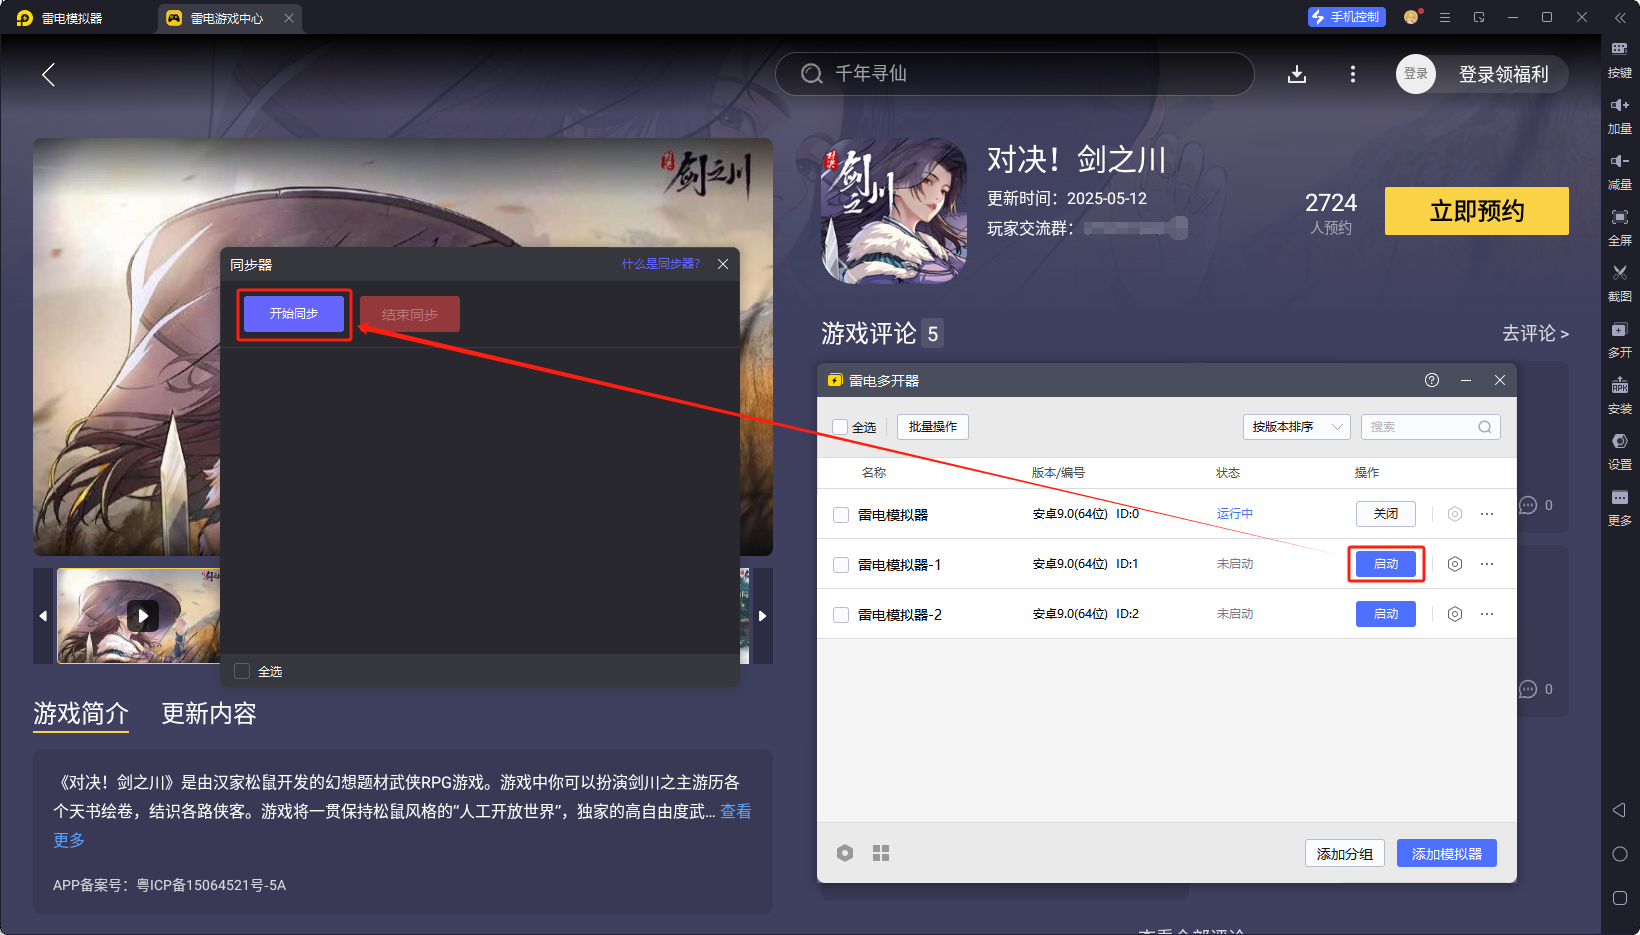Expand description with 查看更多 link
Screen dimensions: 1640x935
click(x=736, y=811)
